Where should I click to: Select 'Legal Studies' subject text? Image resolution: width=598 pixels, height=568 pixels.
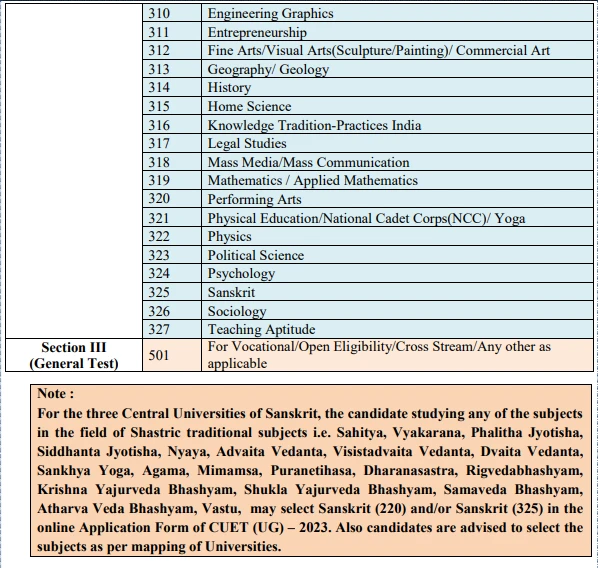[247, 143]
